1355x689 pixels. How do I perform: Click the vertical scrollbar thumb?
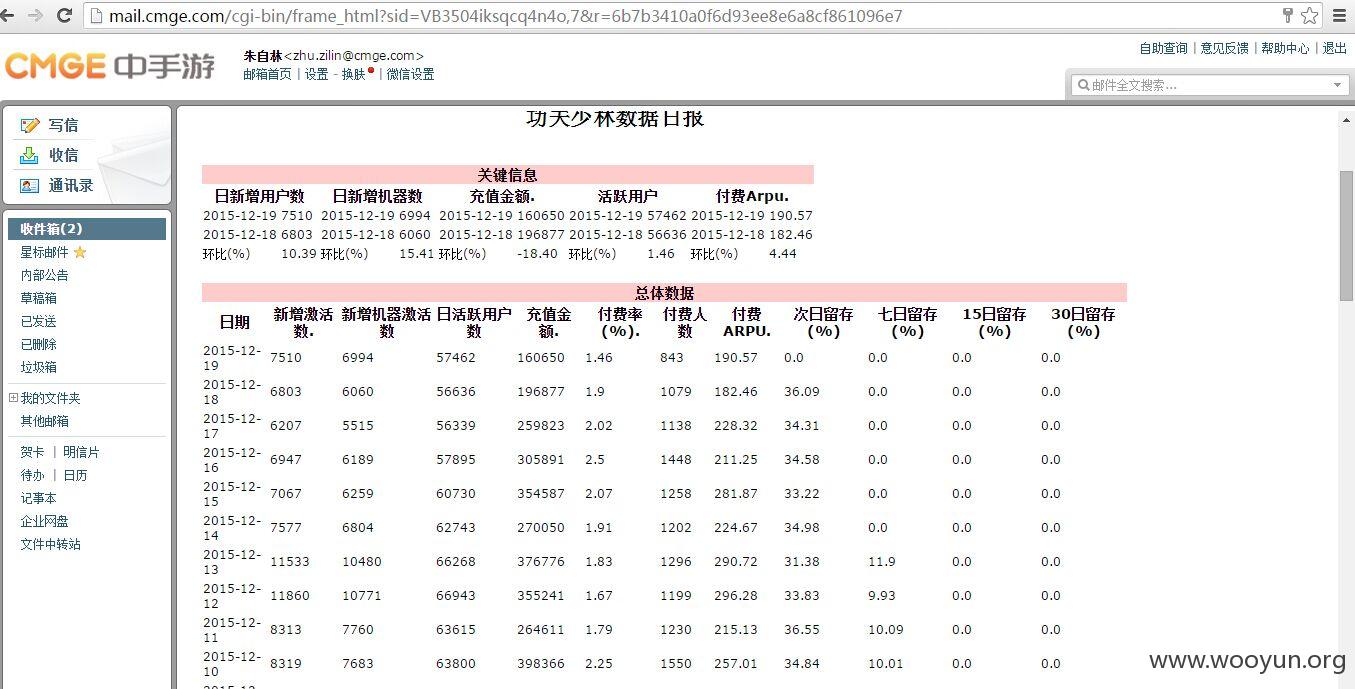[x=1346, y=235]
